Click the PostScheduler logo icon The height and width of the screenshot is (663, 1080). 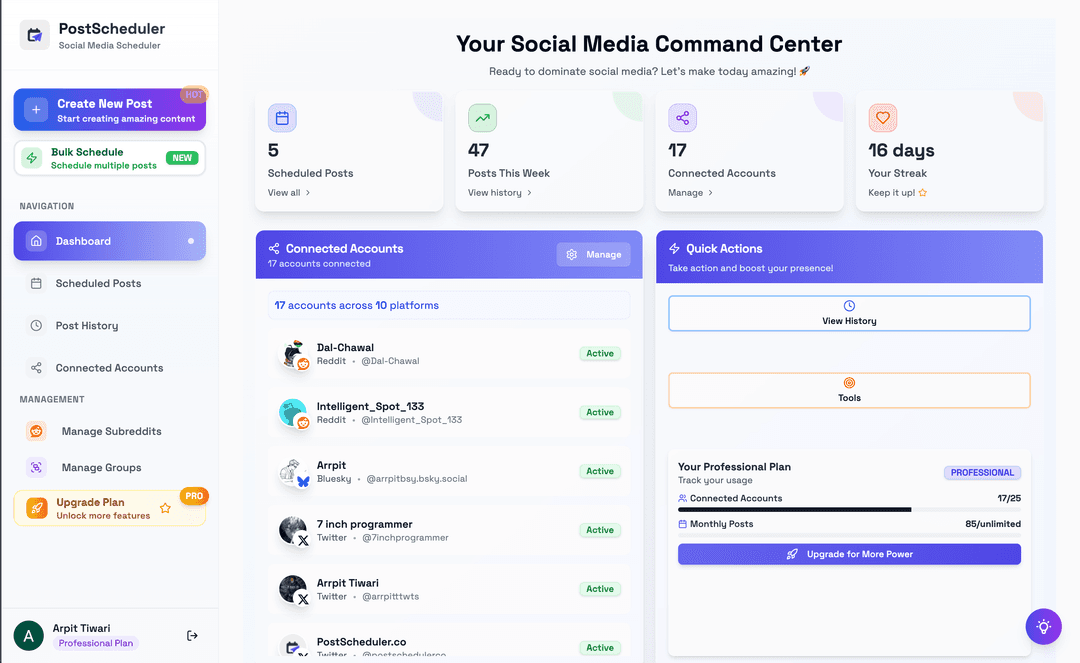[35, 35]
